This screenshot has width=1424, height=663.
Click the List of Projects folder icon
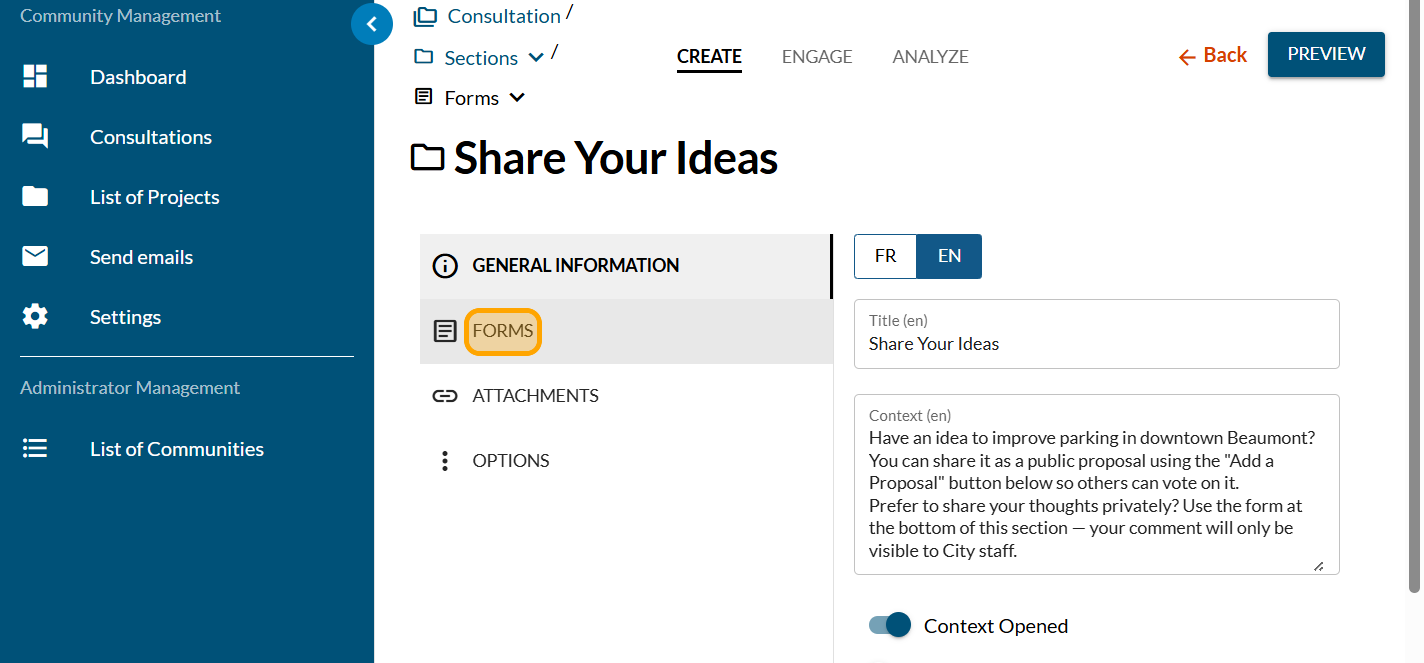click(35, 197)
